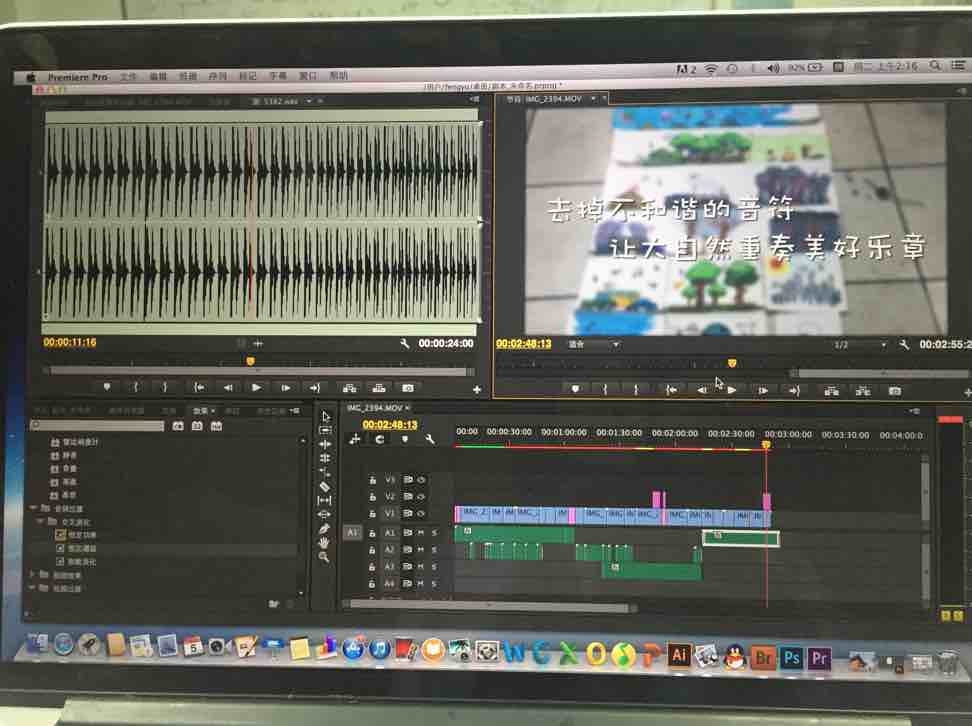Open timeline display settings wrench icon
972x726 pixels.
coord(429,439)
